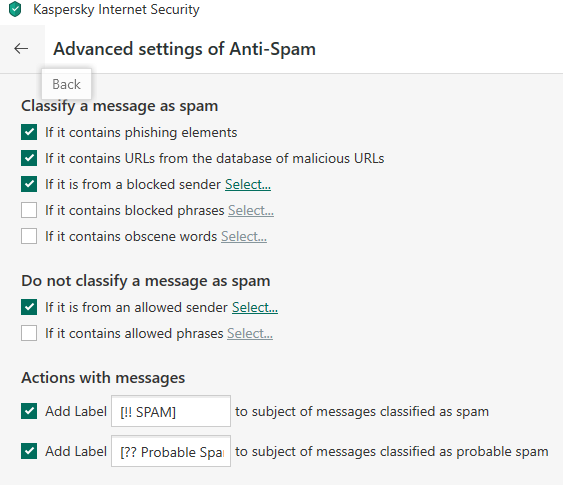This screenshot has width=563, height=485.
Task: Open Select link for blocked phrases
Action: click(x=251, y=210)
